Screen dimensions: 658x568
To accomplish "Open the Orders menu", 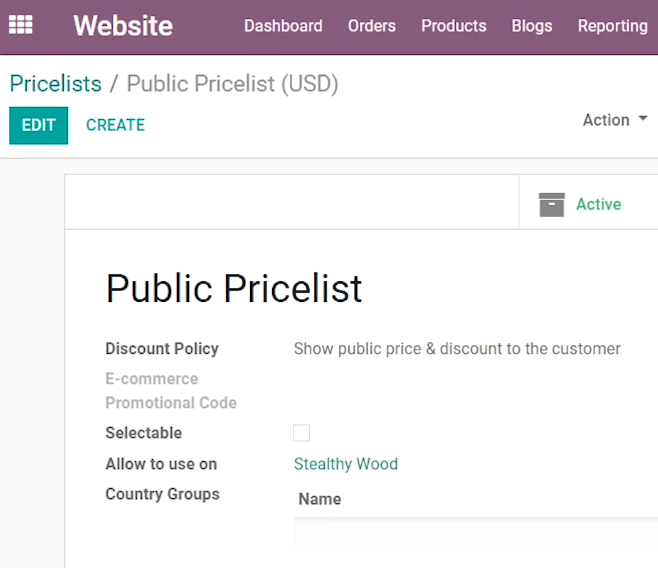I will (x=372, y=26).
